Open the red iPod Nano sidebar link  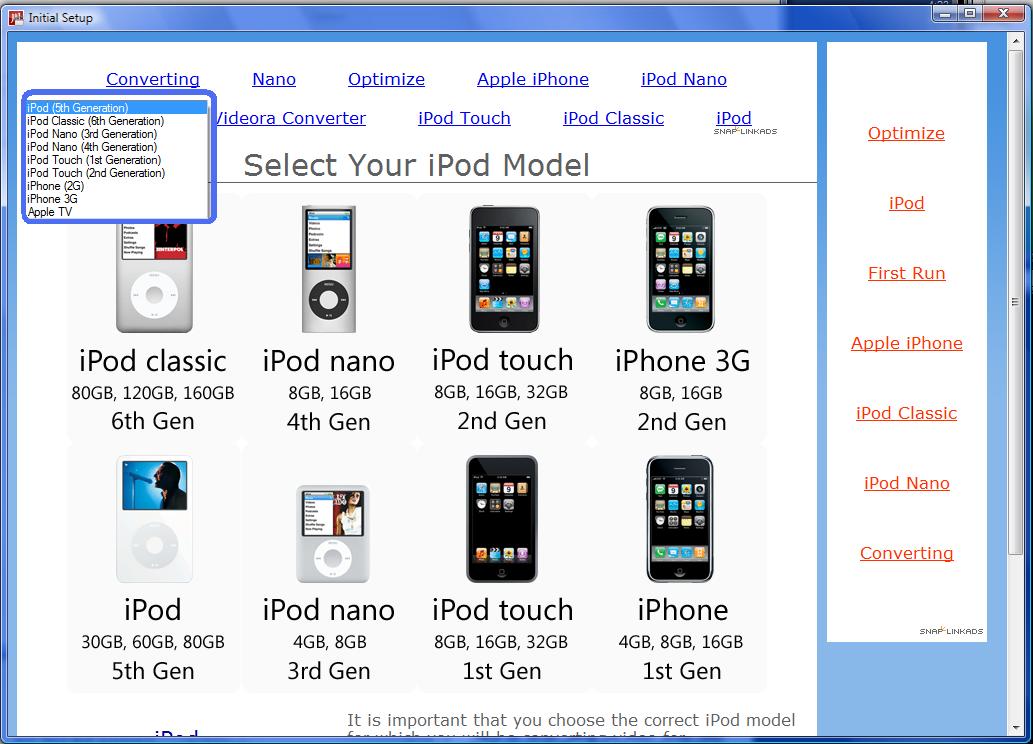click(x=907, y=483)
